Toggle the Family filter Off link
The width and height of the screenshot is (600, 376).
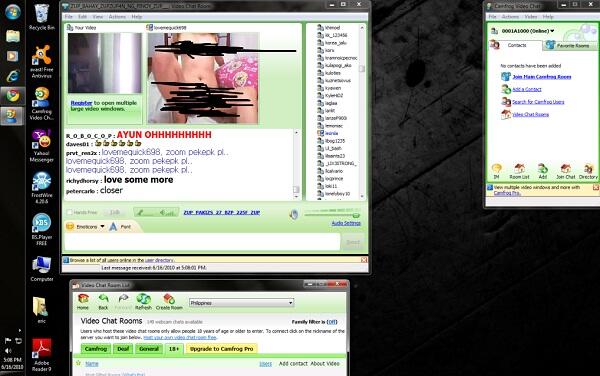click(332, 322)
